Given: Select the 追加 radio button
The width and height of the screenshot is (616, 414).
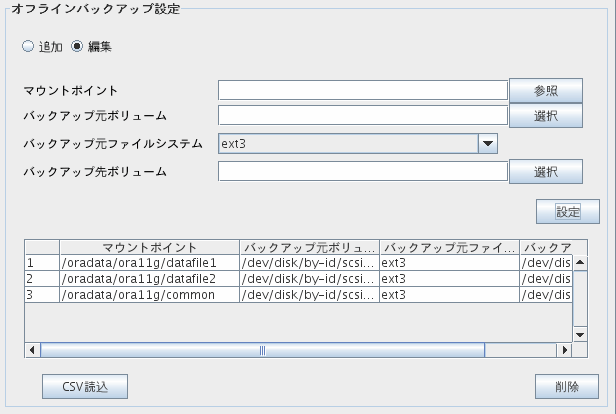Looking at the screenshot, I should [x=28, y=46].
